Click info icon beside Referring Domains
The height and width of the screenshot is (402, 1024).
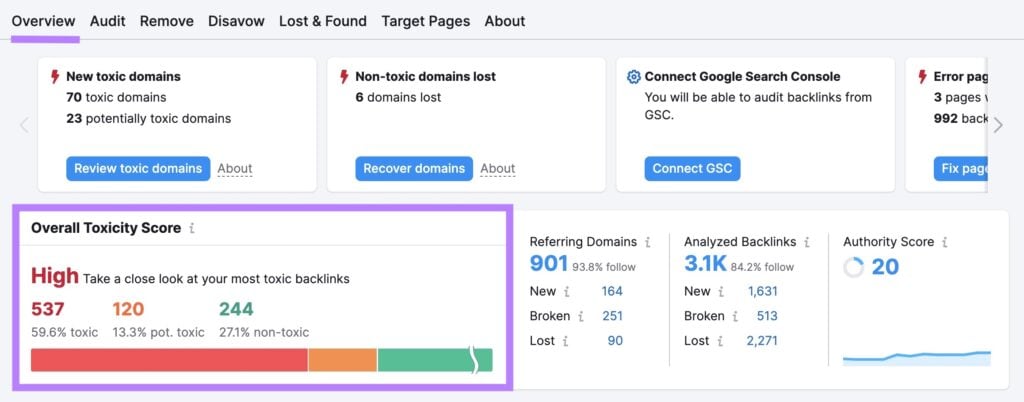(648, 242)
